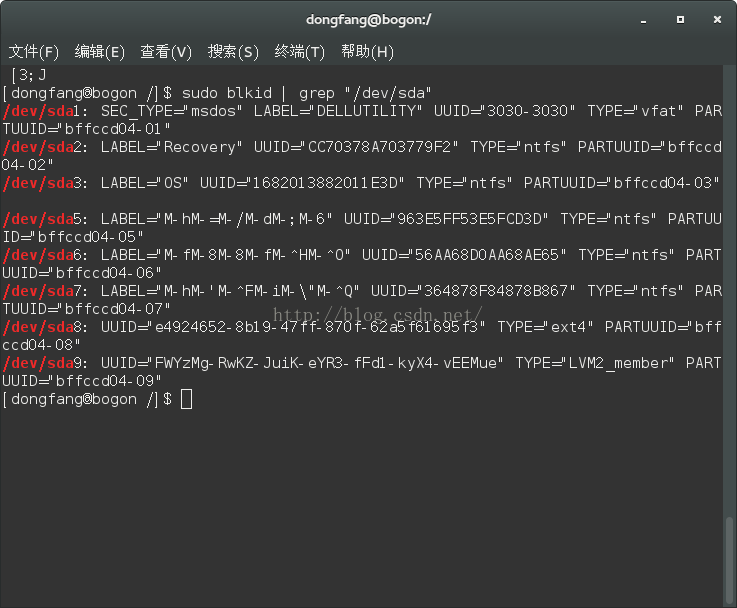
Task: Click the UUID="3030-3030" value
Action: 504,111
